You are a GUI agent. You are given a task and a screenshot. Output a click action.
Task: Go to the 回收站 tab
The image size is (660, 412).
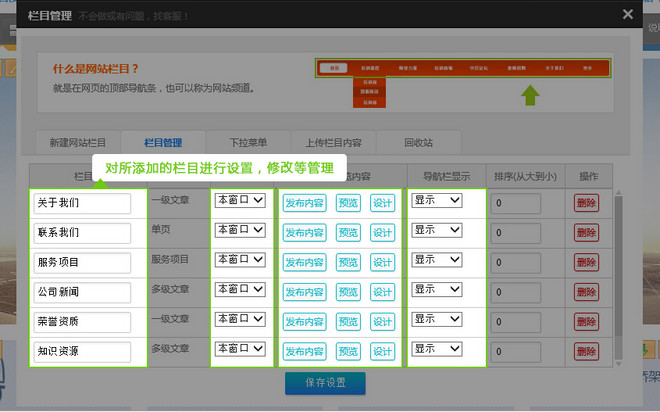[x=418, y=143]
